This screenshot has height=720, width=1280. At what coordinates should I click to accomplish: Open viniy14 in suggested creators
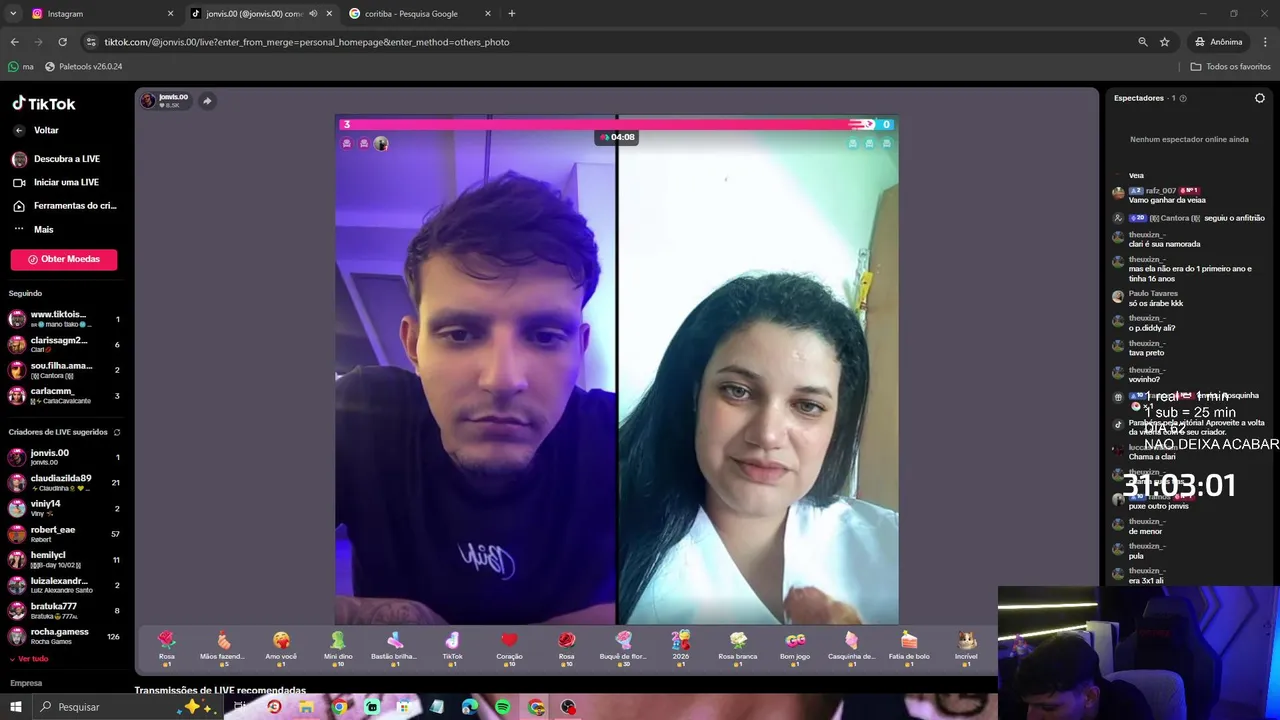(x=64, y=508)
